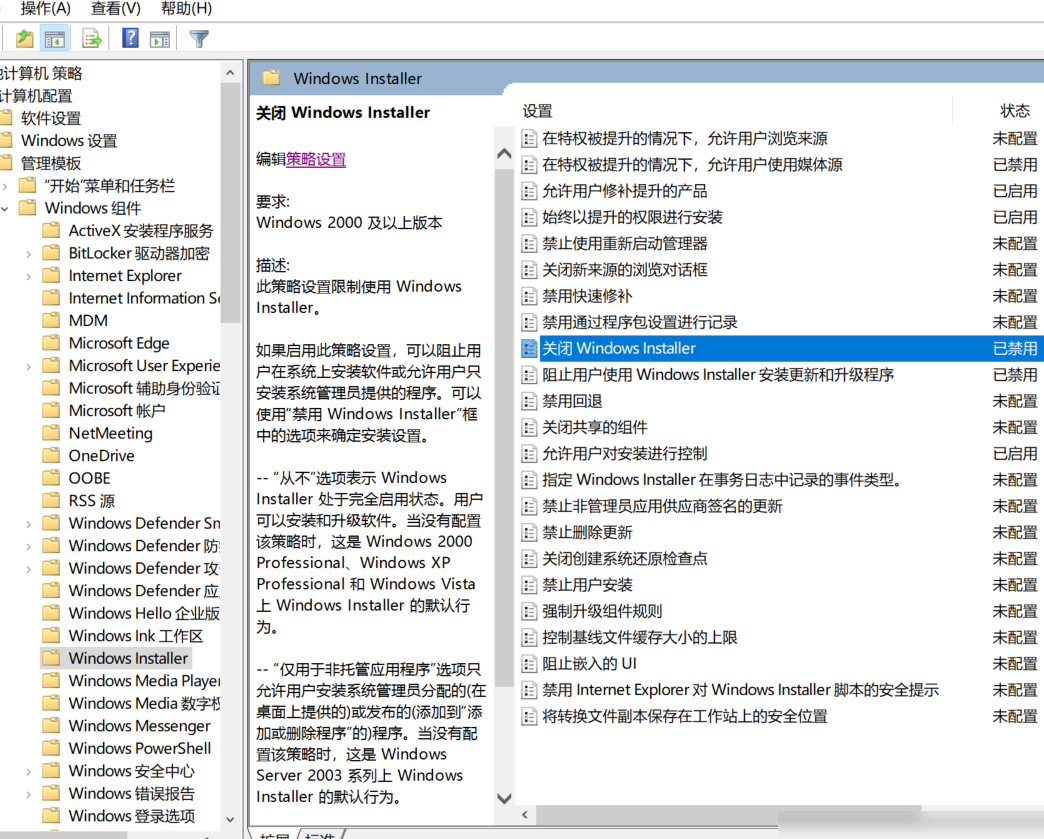Click policy icon for 强制升级组件规则

[529, 611]
